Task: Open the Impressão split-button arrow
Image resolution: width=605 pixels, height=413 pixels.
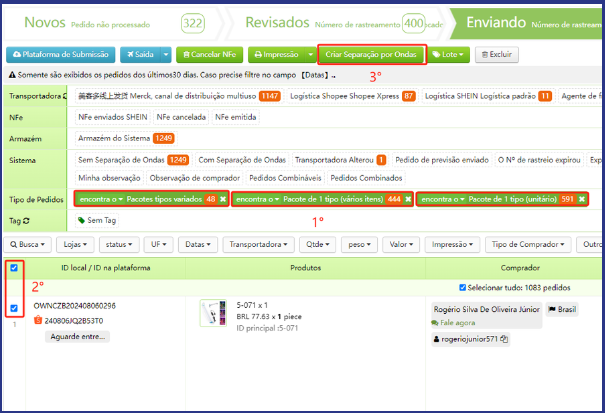Action: click(x=310, y=54)
